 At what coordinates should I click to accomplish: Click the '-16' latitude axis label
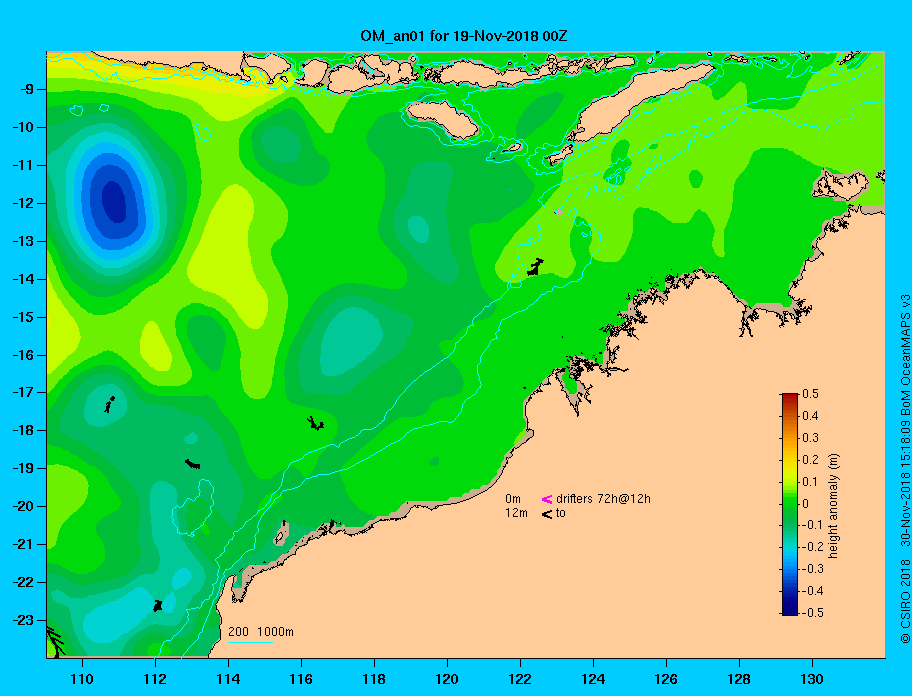coord(22,355)
